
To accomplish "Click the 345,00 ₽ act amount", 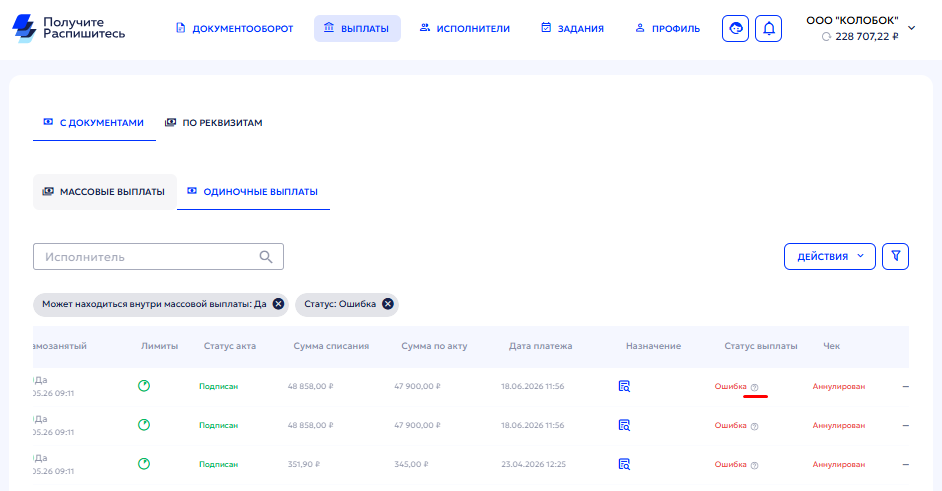I will click(411, 465).
